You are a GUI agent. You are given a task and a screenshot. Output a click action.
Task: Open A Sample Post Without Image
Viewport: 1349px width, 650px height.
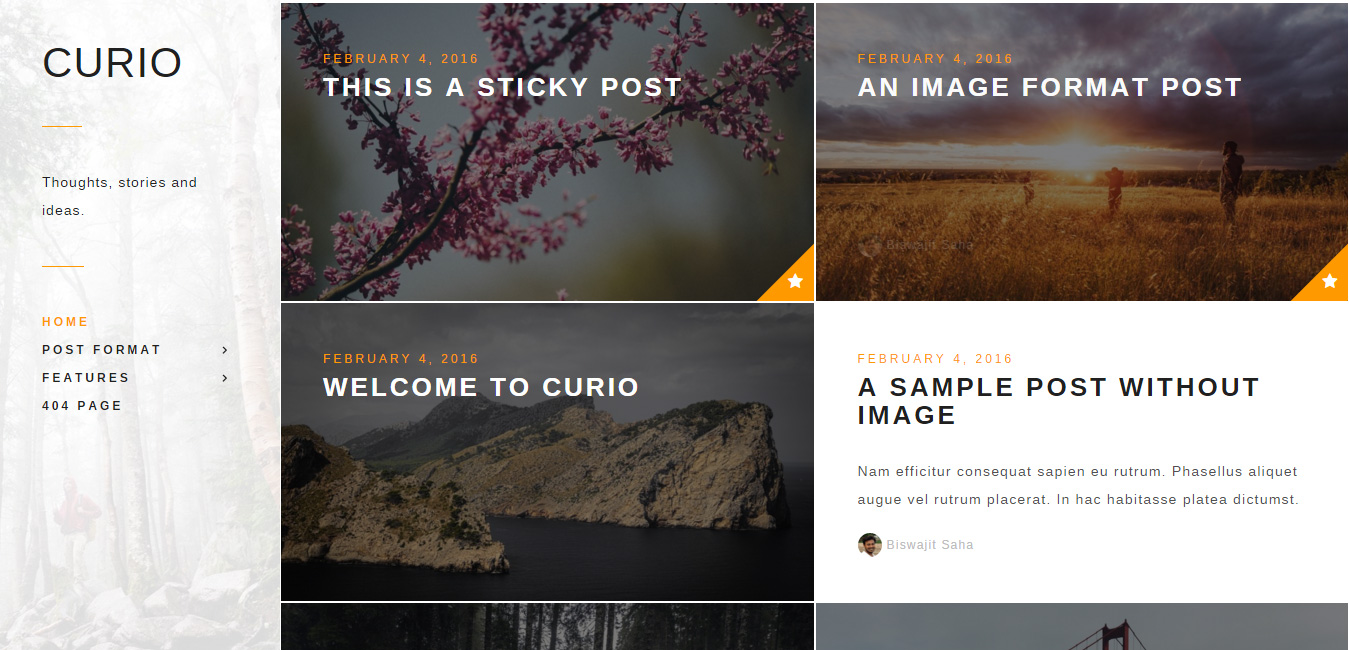tap(1059, 401)
